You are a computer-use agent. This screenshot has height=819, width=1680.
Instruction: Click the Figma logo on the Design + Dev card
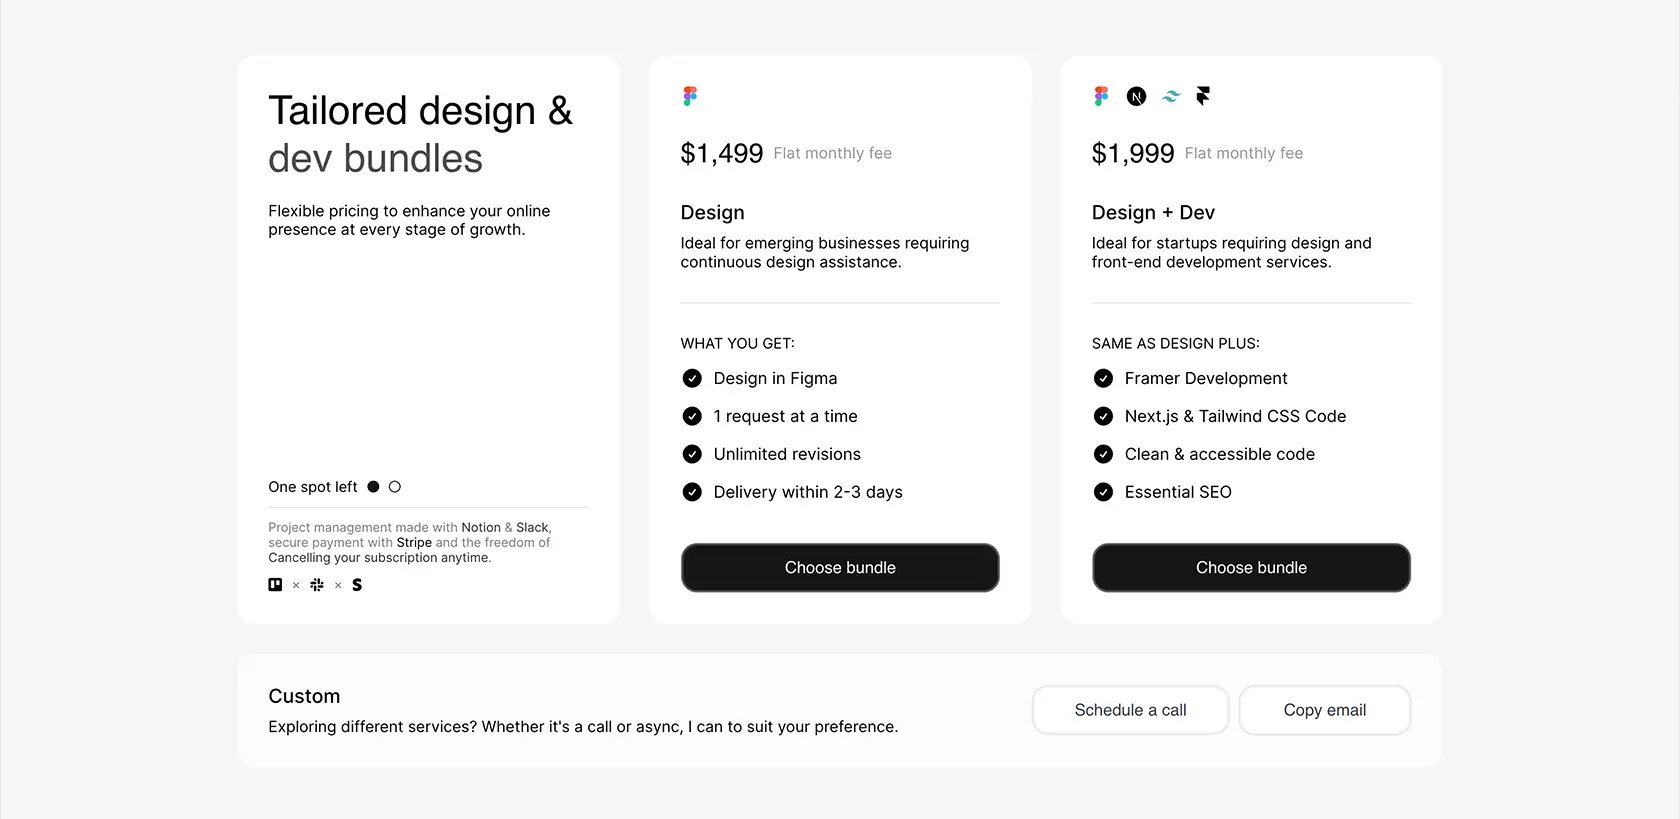pyautogui.click(x=1101, y=96)
